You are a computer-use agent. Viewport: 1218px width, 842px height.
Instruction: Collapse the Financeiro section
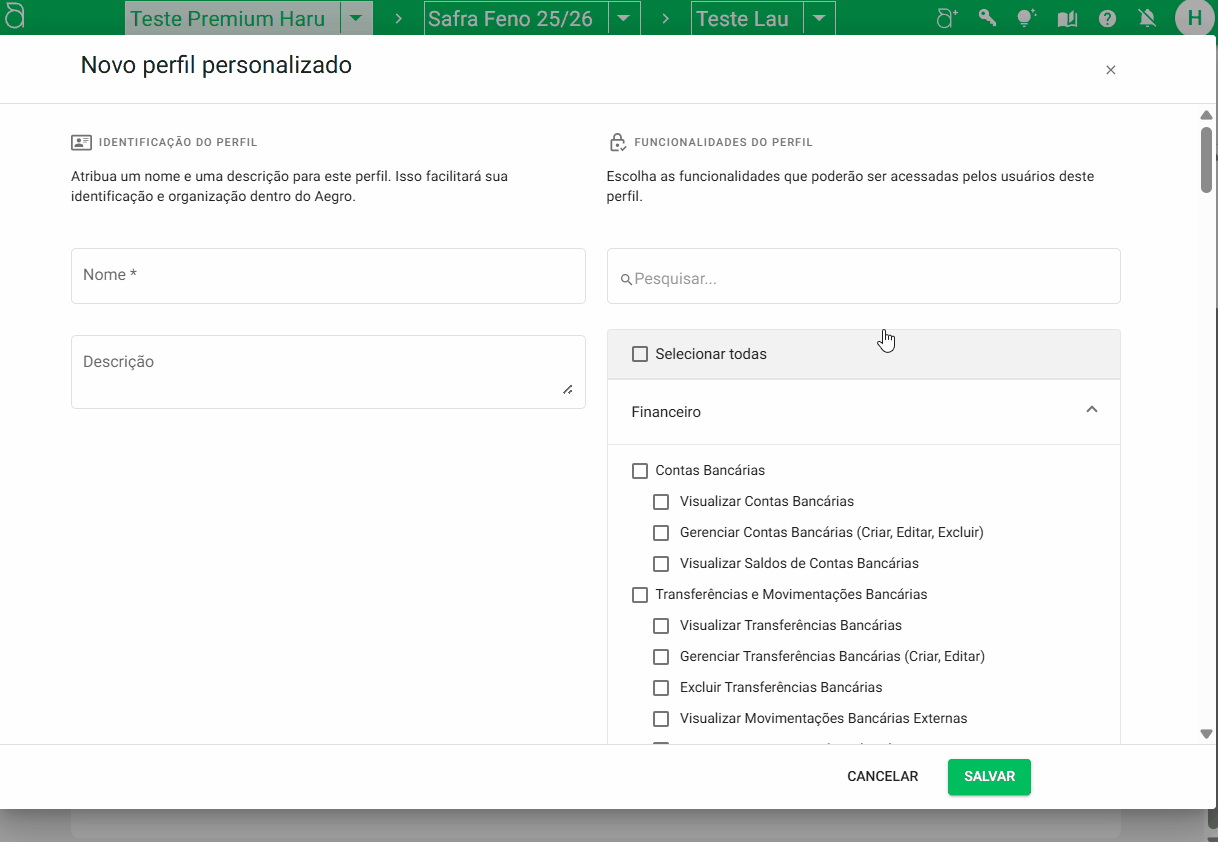pyautogui.click(x=1092, y=410)
